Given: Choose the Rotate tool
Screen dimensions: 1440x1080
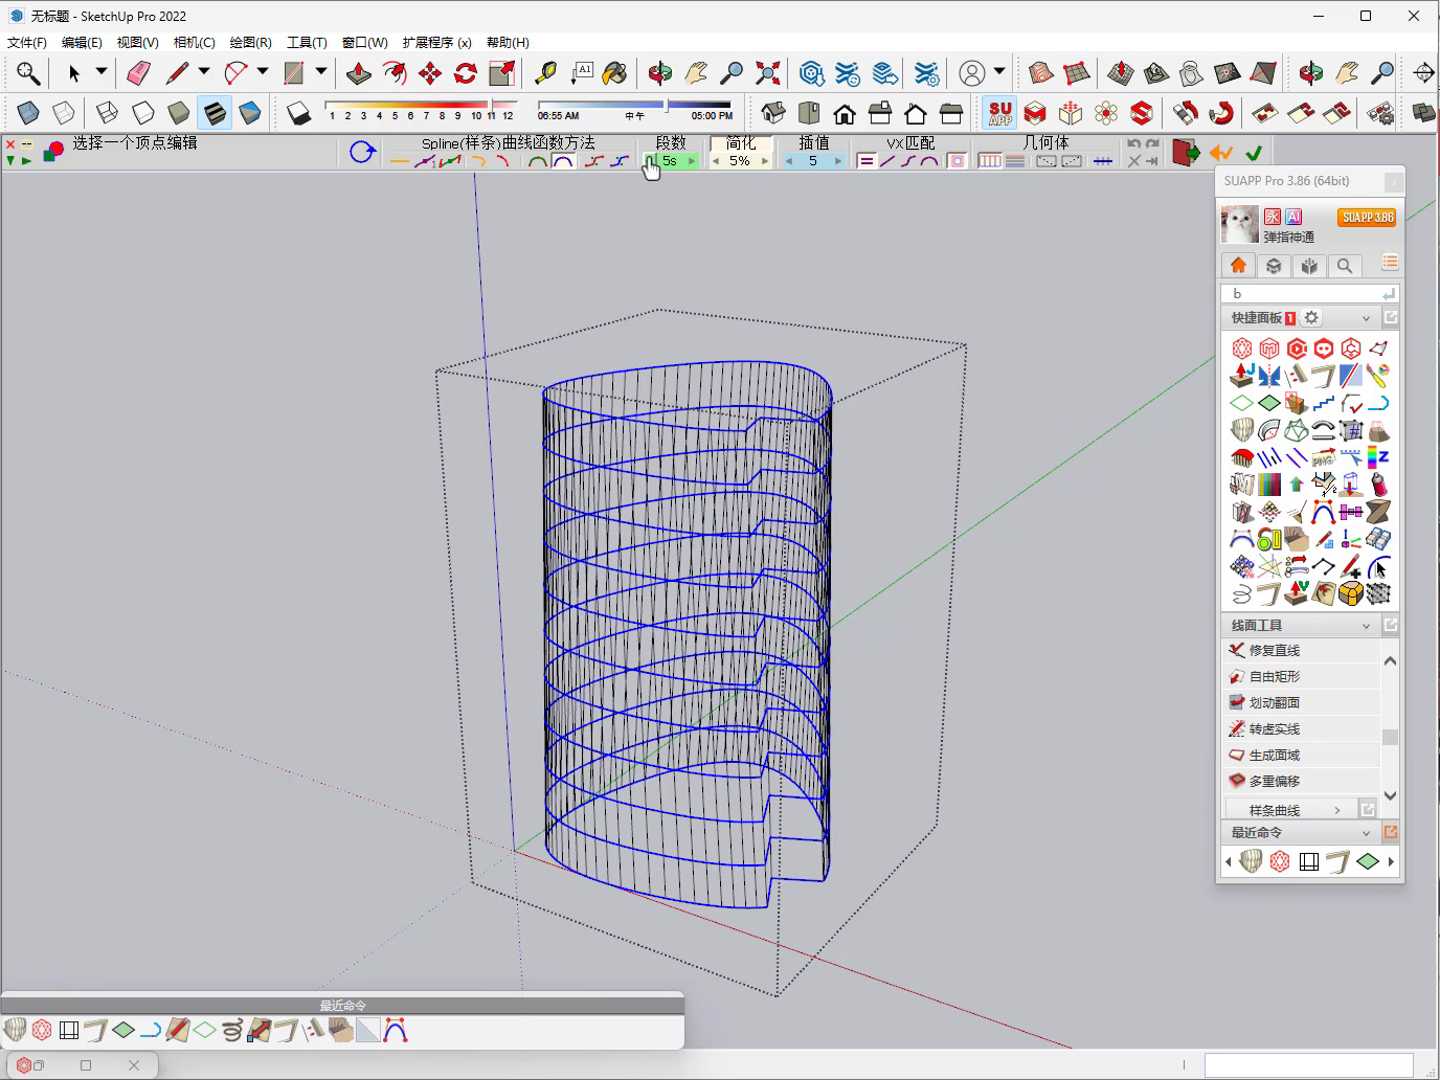Looking at the screenshot, I should 466,73.
